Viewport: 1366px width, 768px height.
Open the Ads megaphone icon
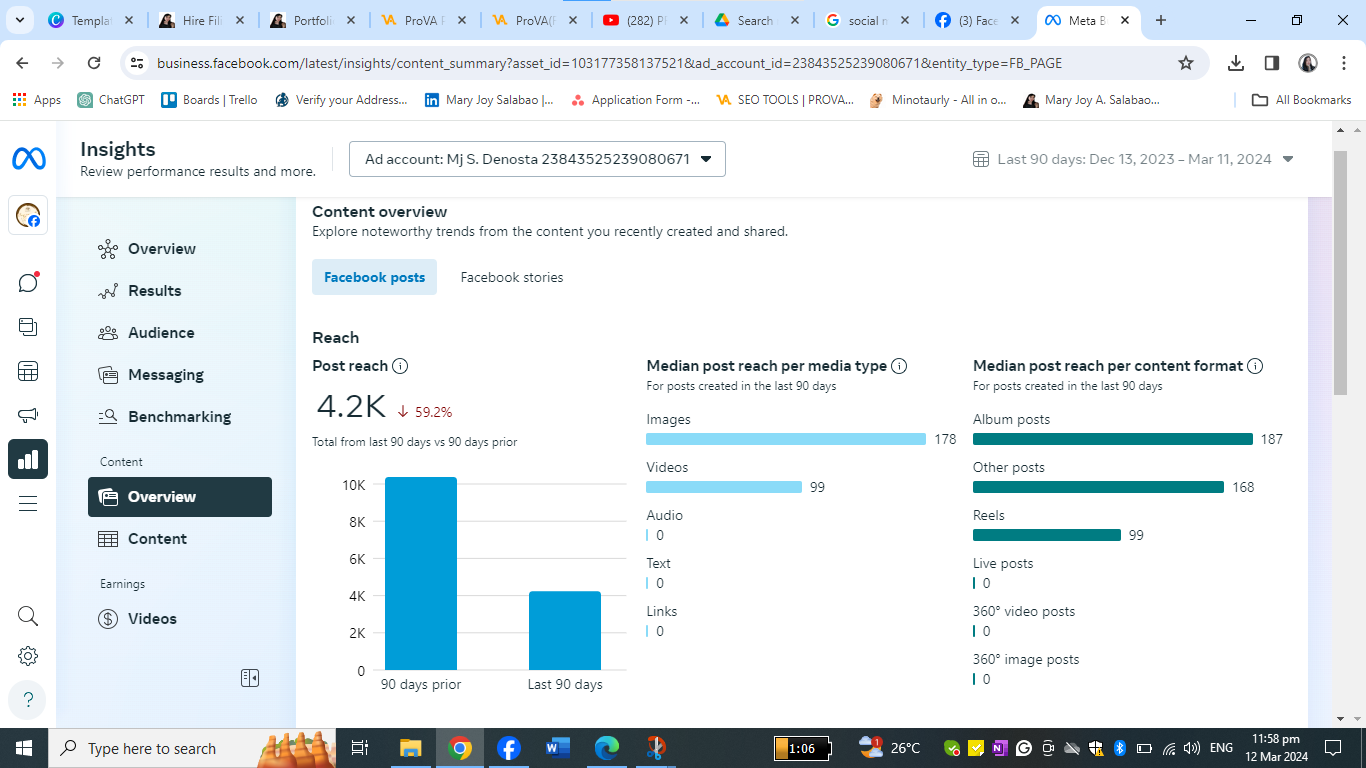(x=28, y=415)
